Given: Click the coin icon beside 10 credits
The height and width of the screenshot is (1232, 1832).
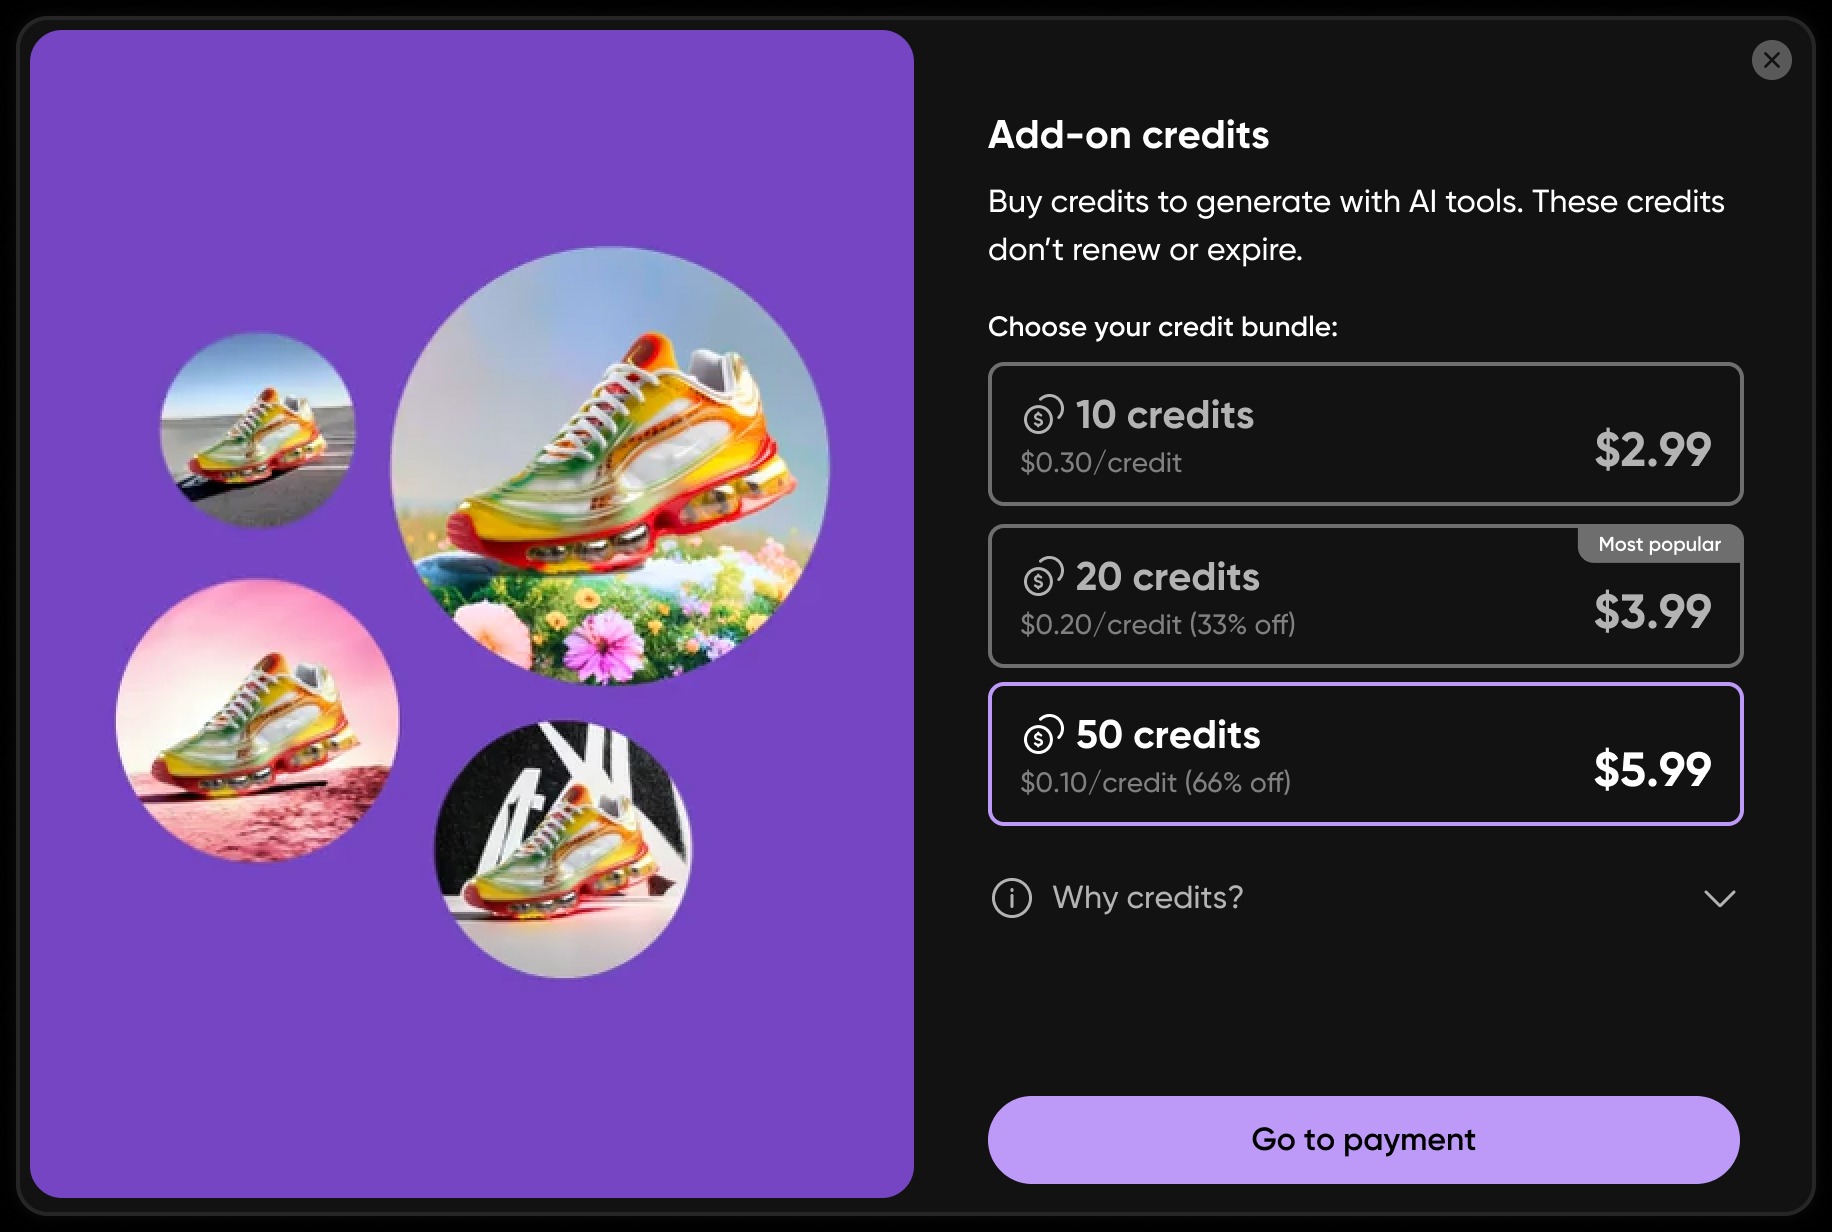Looking at the screenshot, I should point(1043,415).
